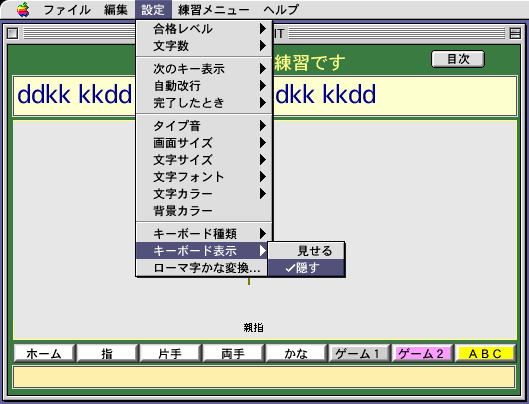
Task: Expand the タイプ音 submenu
Action: pyautogui.click(x=204, y=126)
